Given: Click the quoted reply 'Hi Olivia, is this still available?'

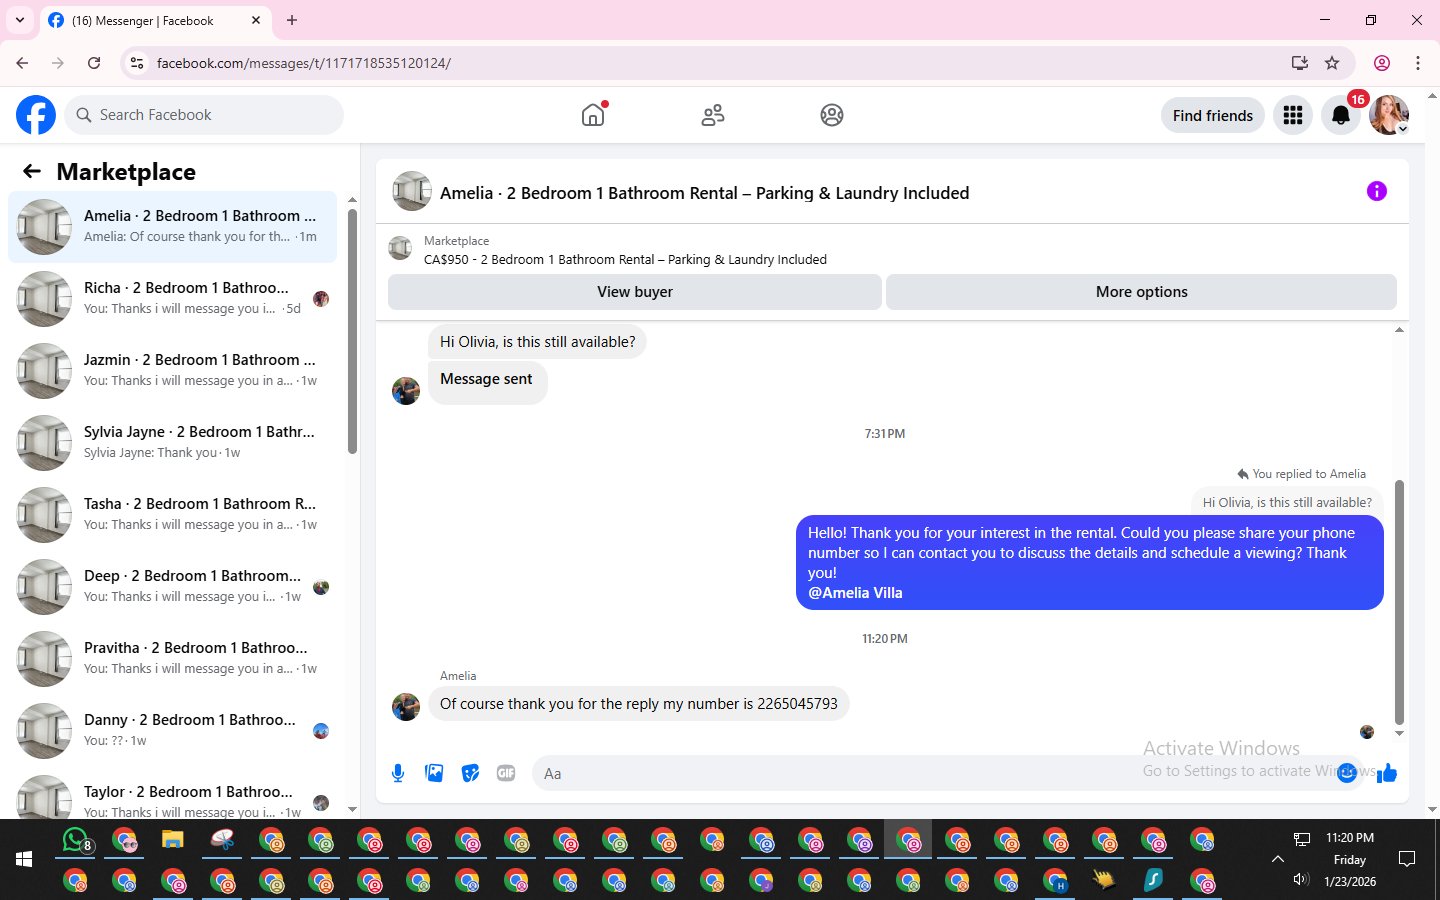Looking at the screenshot, I should [1287, 502].
